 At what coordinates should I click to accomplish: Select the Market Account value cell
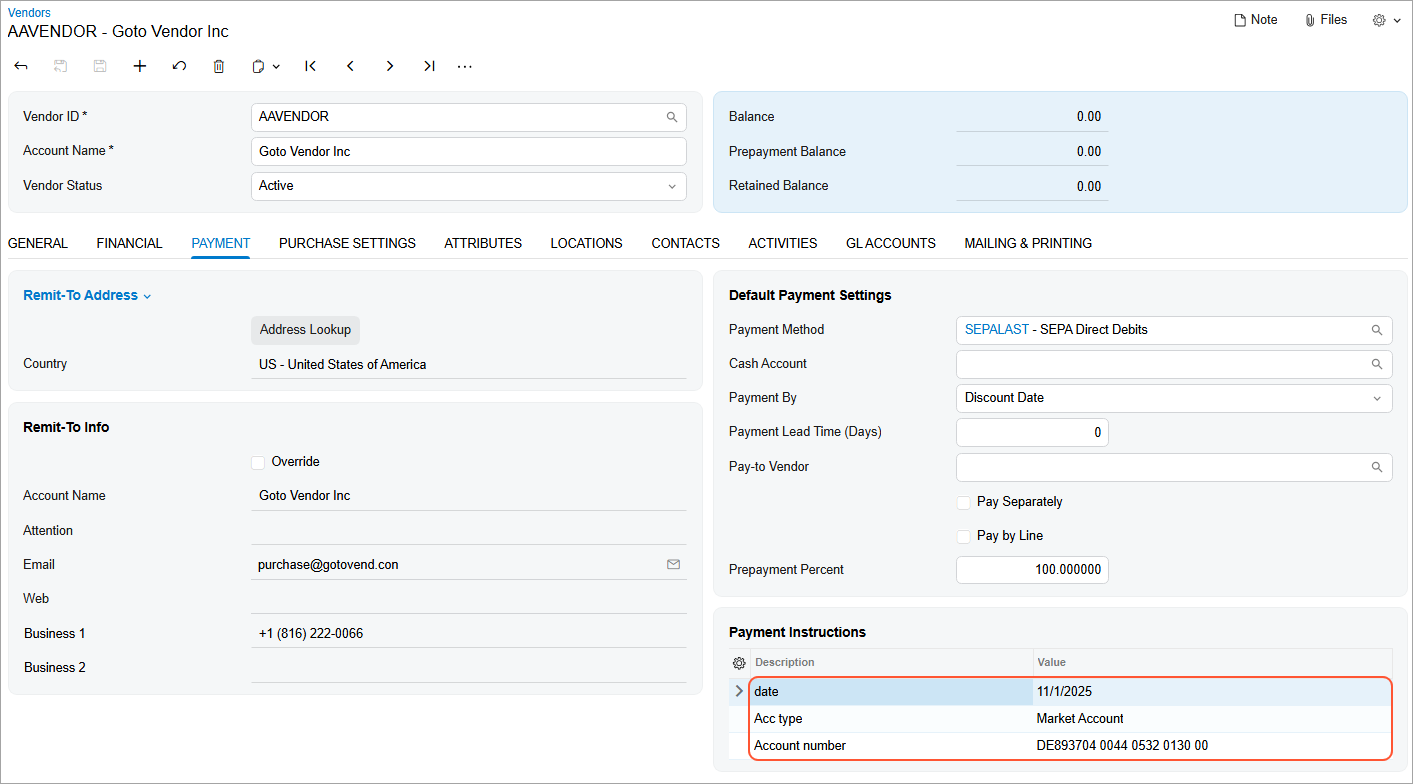1211,718
